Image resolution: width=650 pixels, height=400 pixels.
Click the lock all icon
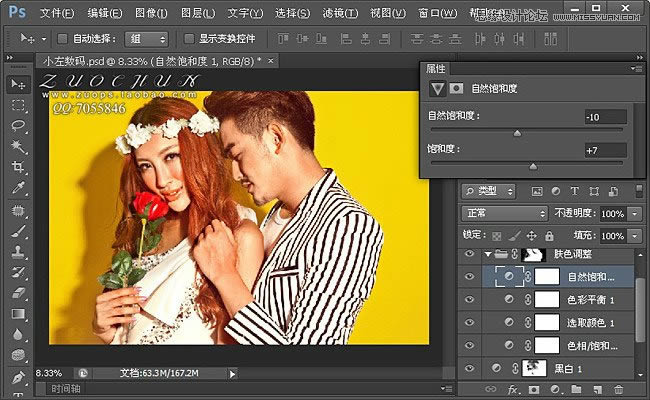click(549, 236)
